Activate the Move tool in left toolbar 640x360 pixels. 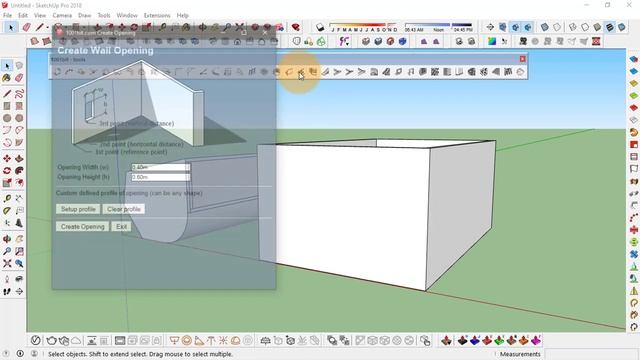tap(7, 158)
